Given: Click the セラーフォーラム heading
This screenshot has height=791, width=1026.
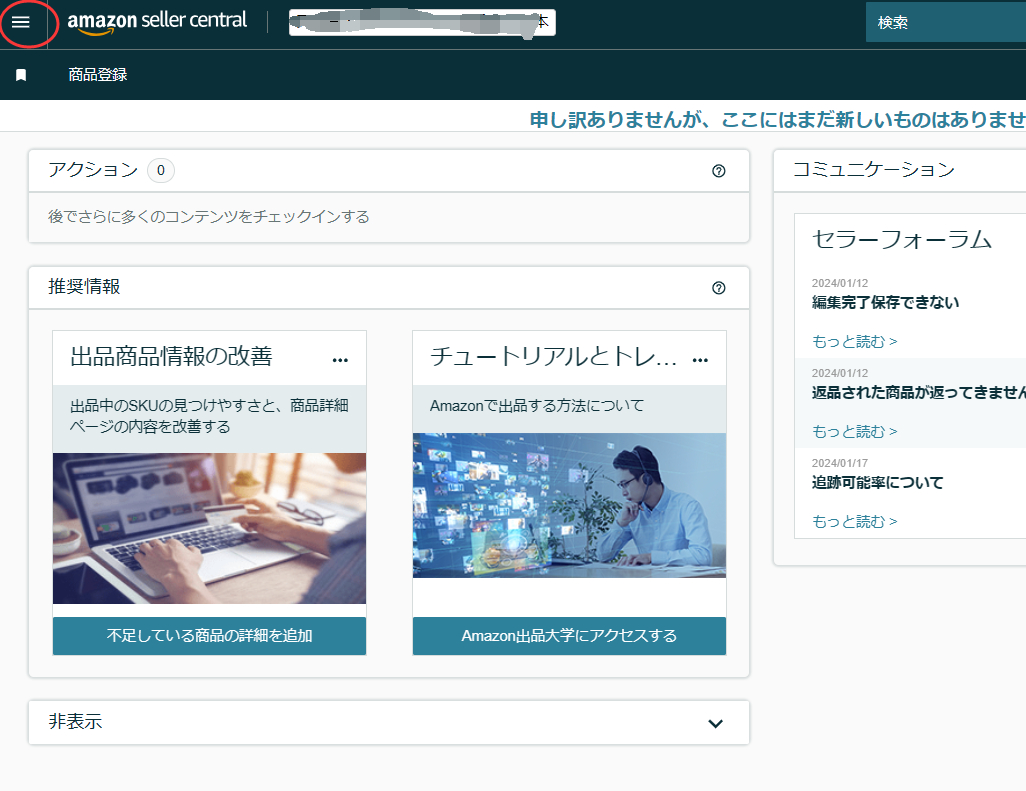Looking at the screenshot, I should [x=902, y=239].
